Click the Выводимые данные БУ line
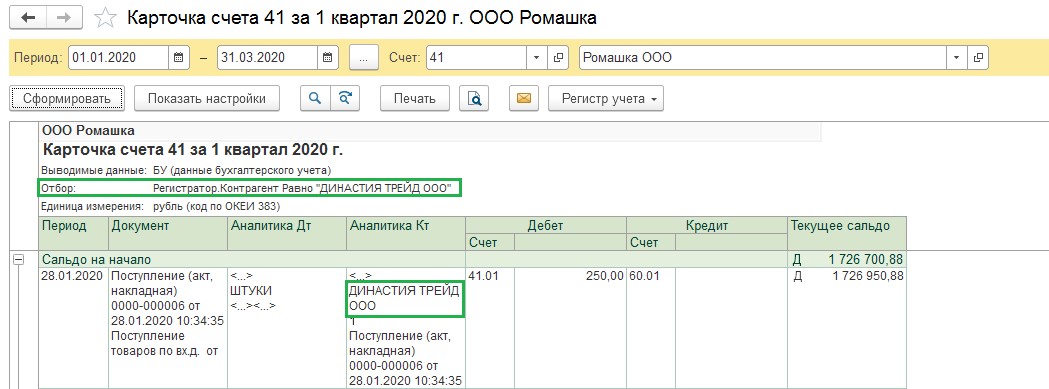 tap(186, 170)
